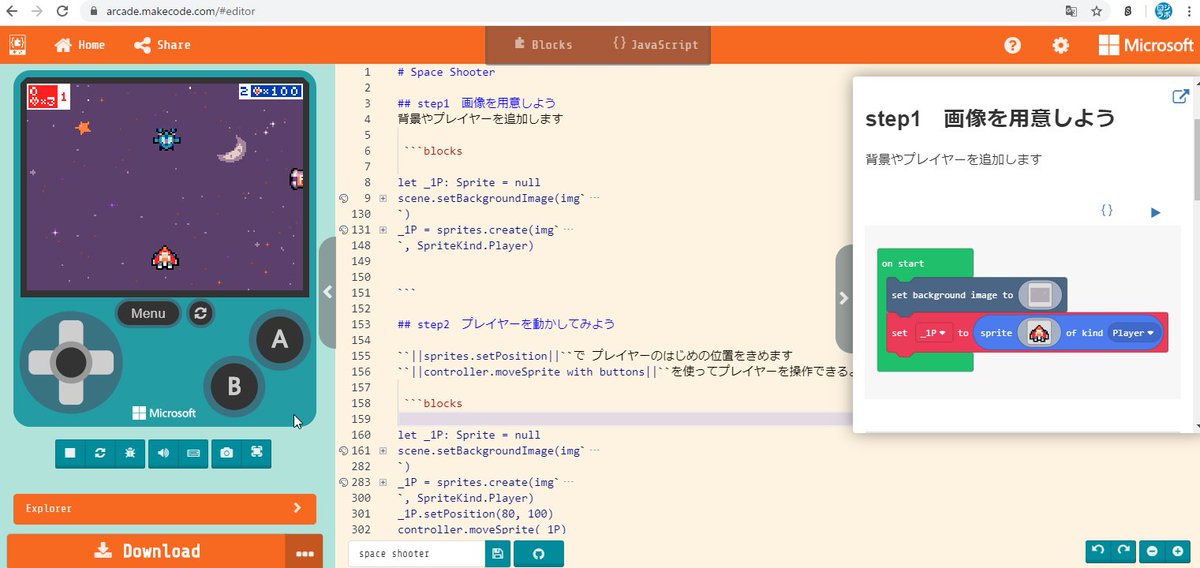
Task: Toggle debug mode with bug icon
Action: click(x=129, y=453)
